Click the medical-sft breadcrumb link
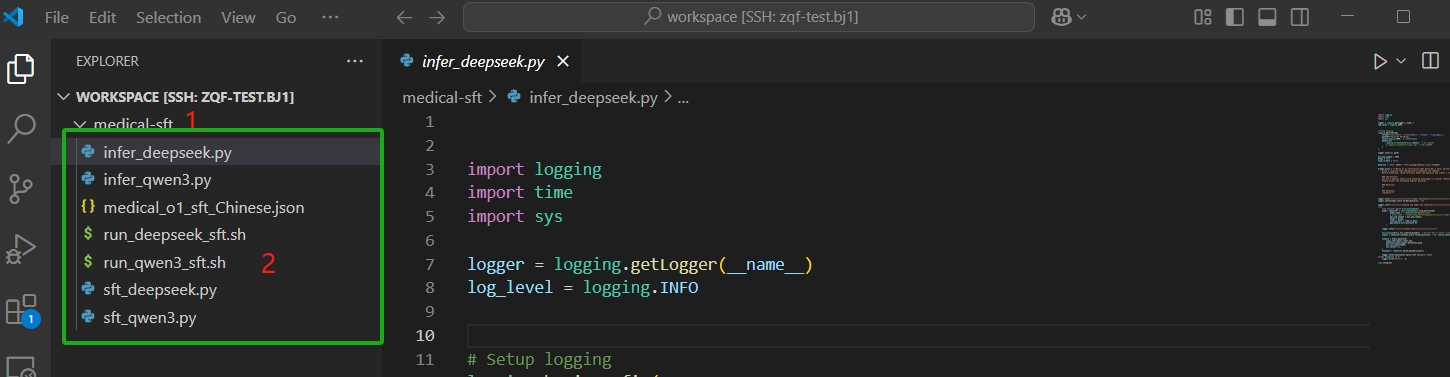 (x=442, y=97)
